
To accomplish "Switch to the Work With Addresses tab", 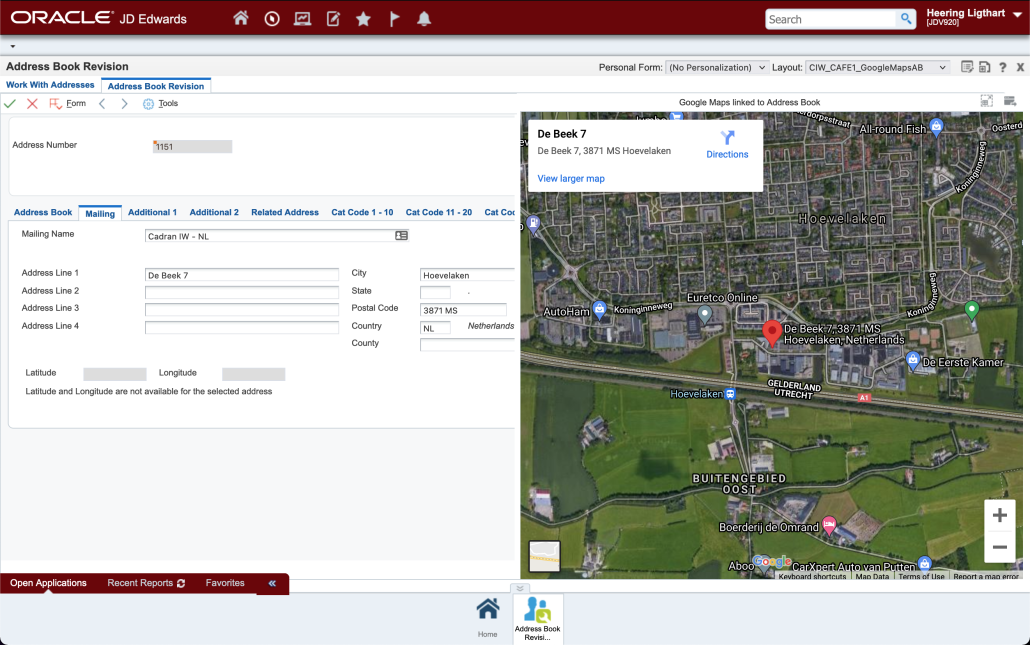I will pyautogui.click(x=50, y=85).
